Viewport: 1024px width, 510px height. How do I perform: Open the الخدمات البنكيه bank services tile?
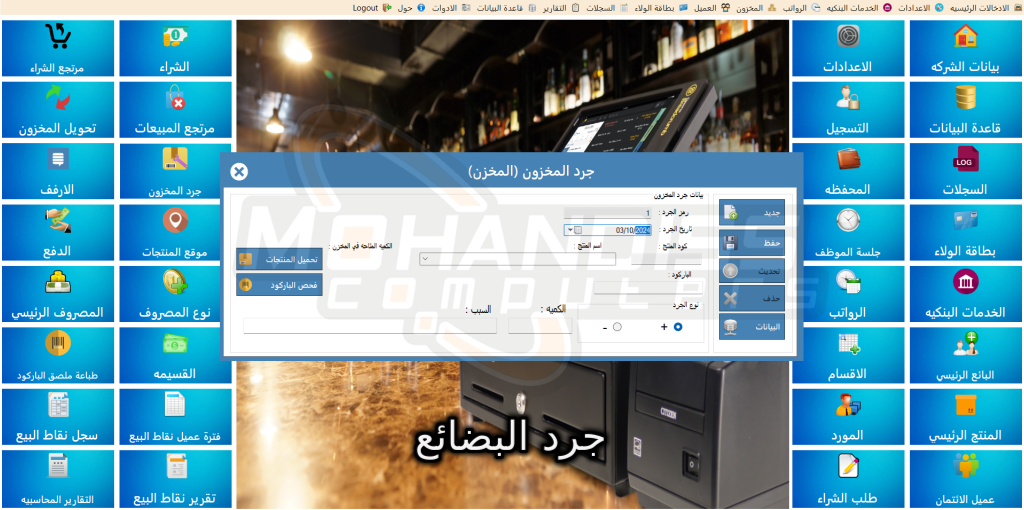[x=964, y=292]
